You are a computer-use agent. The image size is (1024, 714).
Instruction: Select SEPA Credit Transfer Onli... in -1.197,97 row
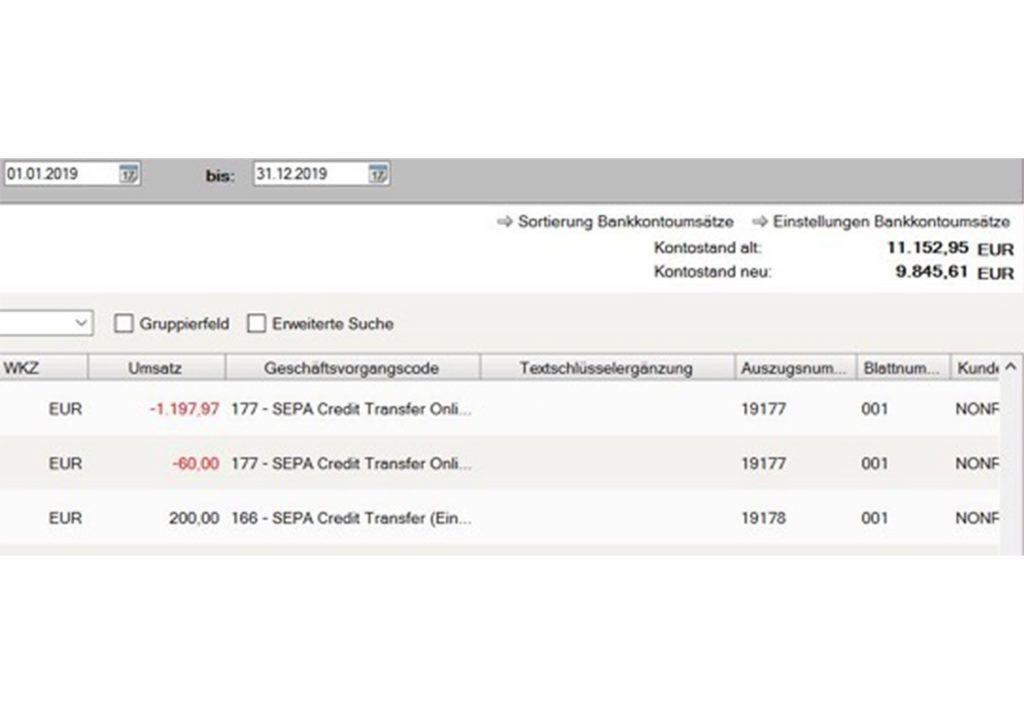click(351, 410)
